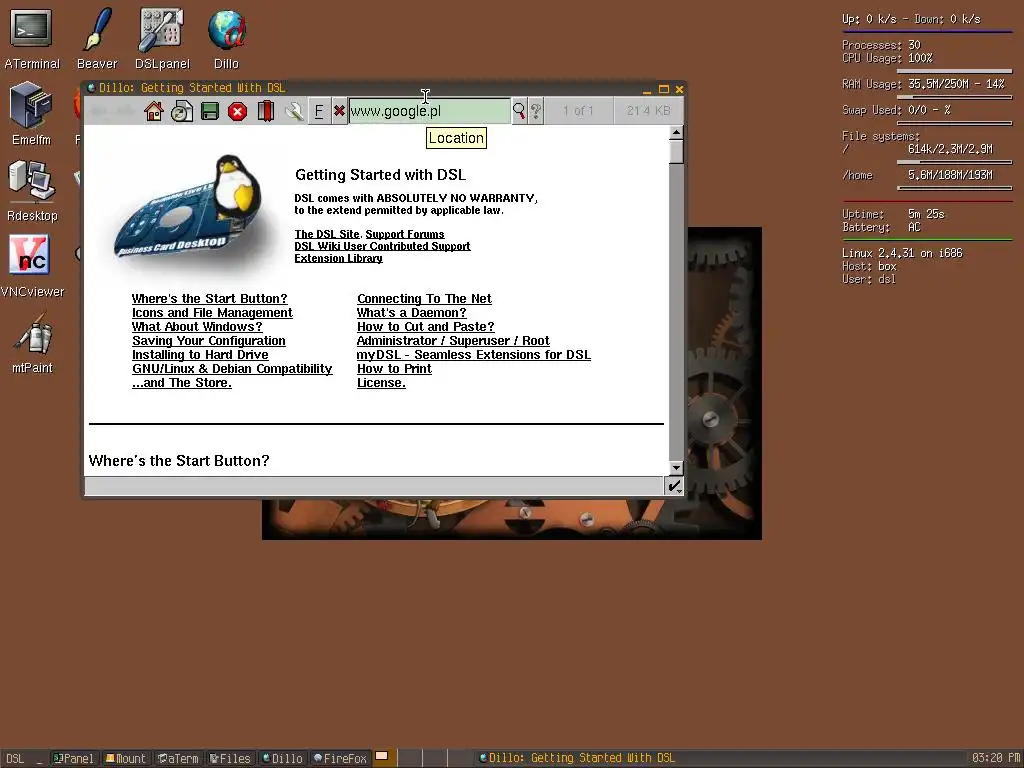Click the vertical scrollbar thumb
This screenshot has width=1024, height=768.
(676, 152)
